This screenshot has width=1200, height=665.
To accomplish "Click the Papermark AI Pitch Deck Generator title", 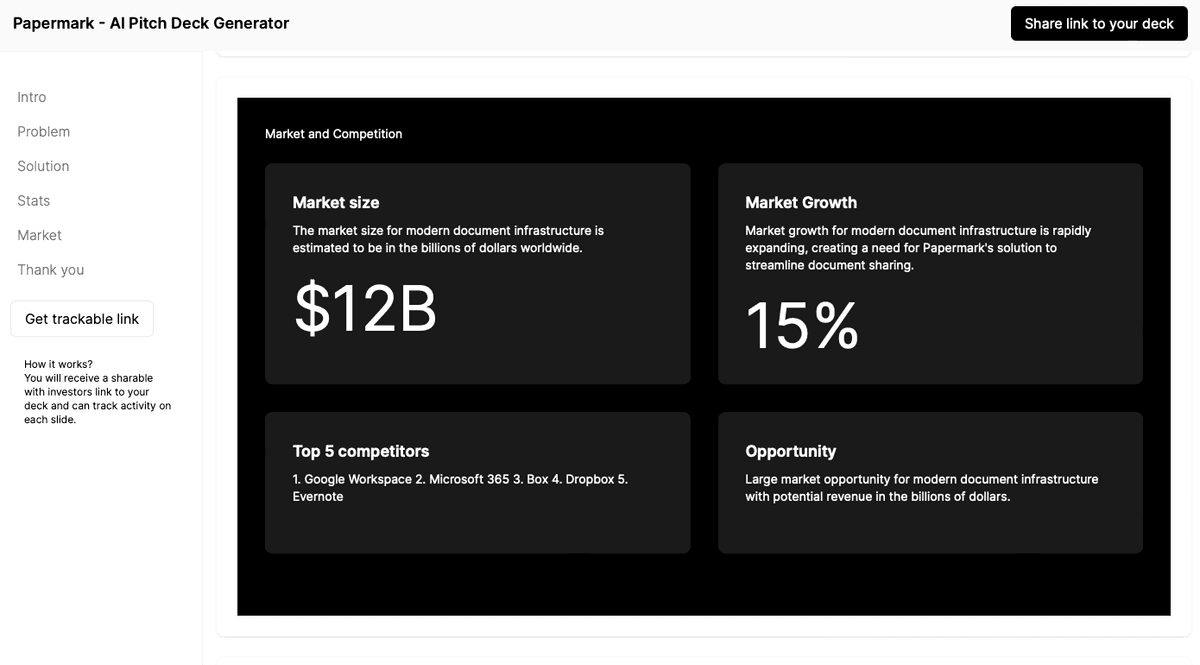I will tap(151, 23).
